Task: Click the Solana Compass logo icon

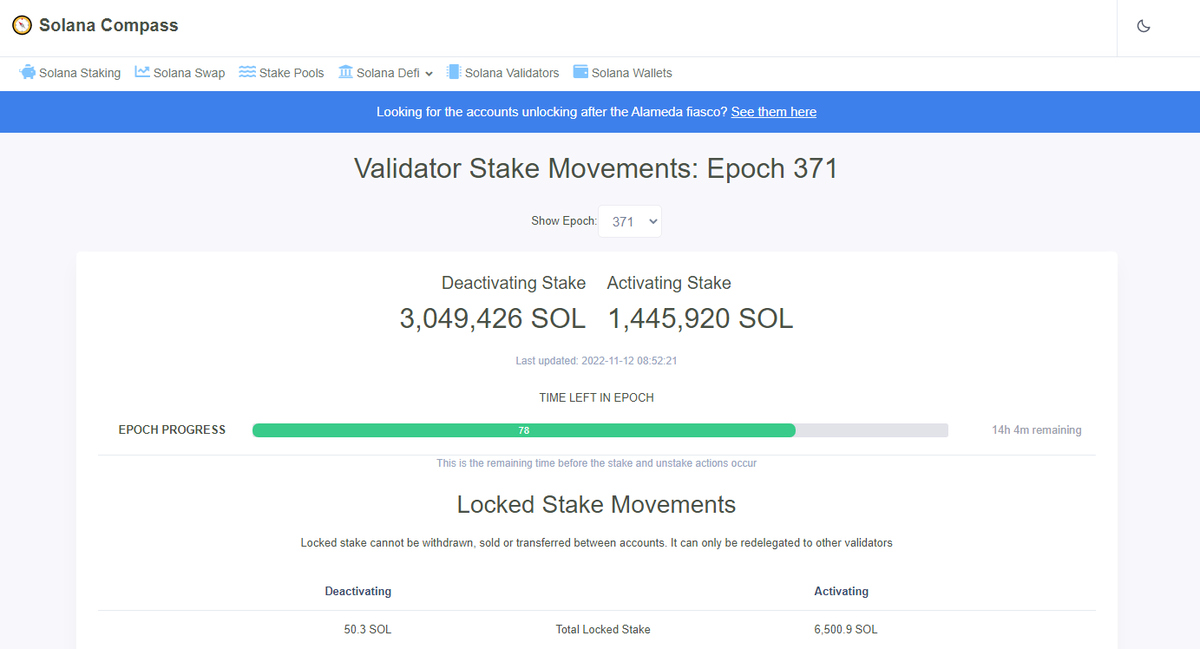Action: pyautogui.click(x=22, y=25)
